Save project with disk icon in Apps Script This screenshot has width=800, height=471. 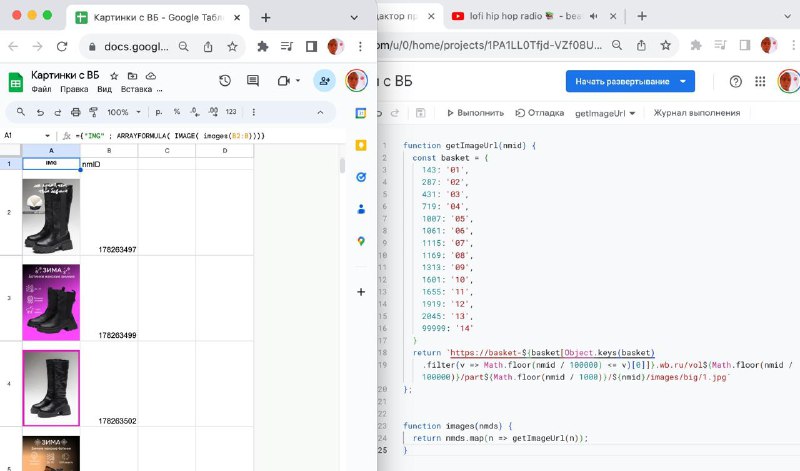click(x=420, y=113)
